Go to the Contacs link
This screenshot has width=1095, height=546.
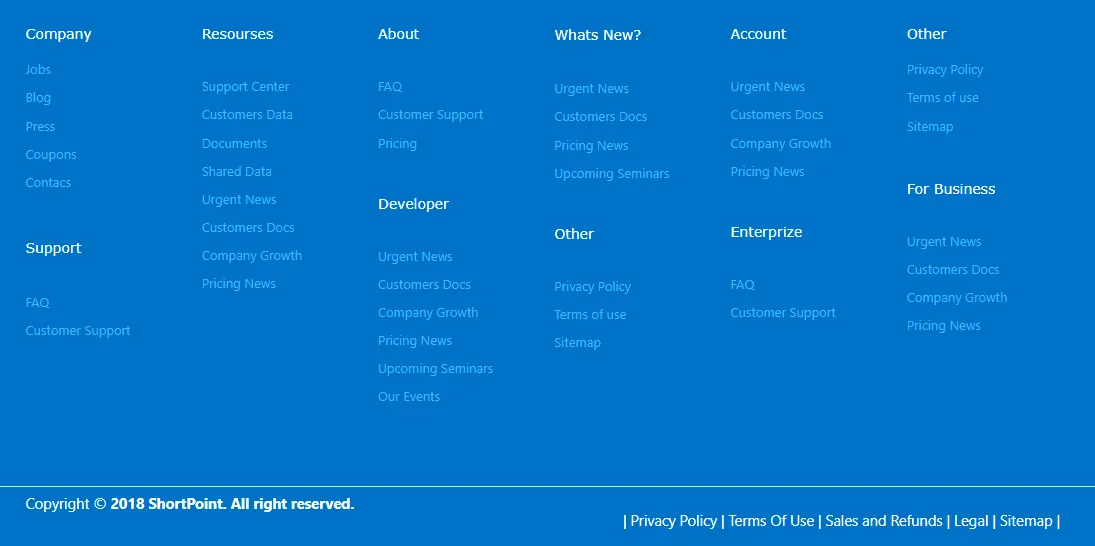(48, 182)
